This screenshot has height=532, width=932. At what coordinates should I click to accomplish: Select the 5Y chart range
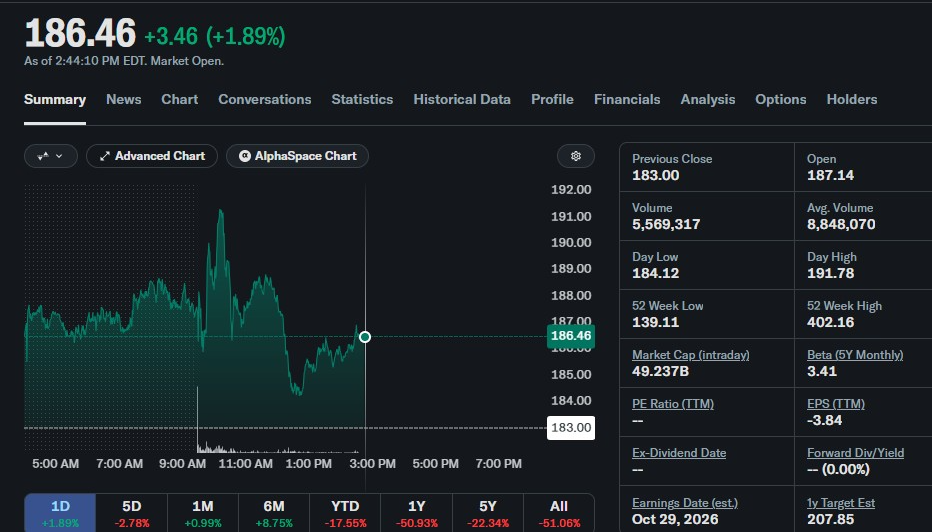(x=487, y=513)
